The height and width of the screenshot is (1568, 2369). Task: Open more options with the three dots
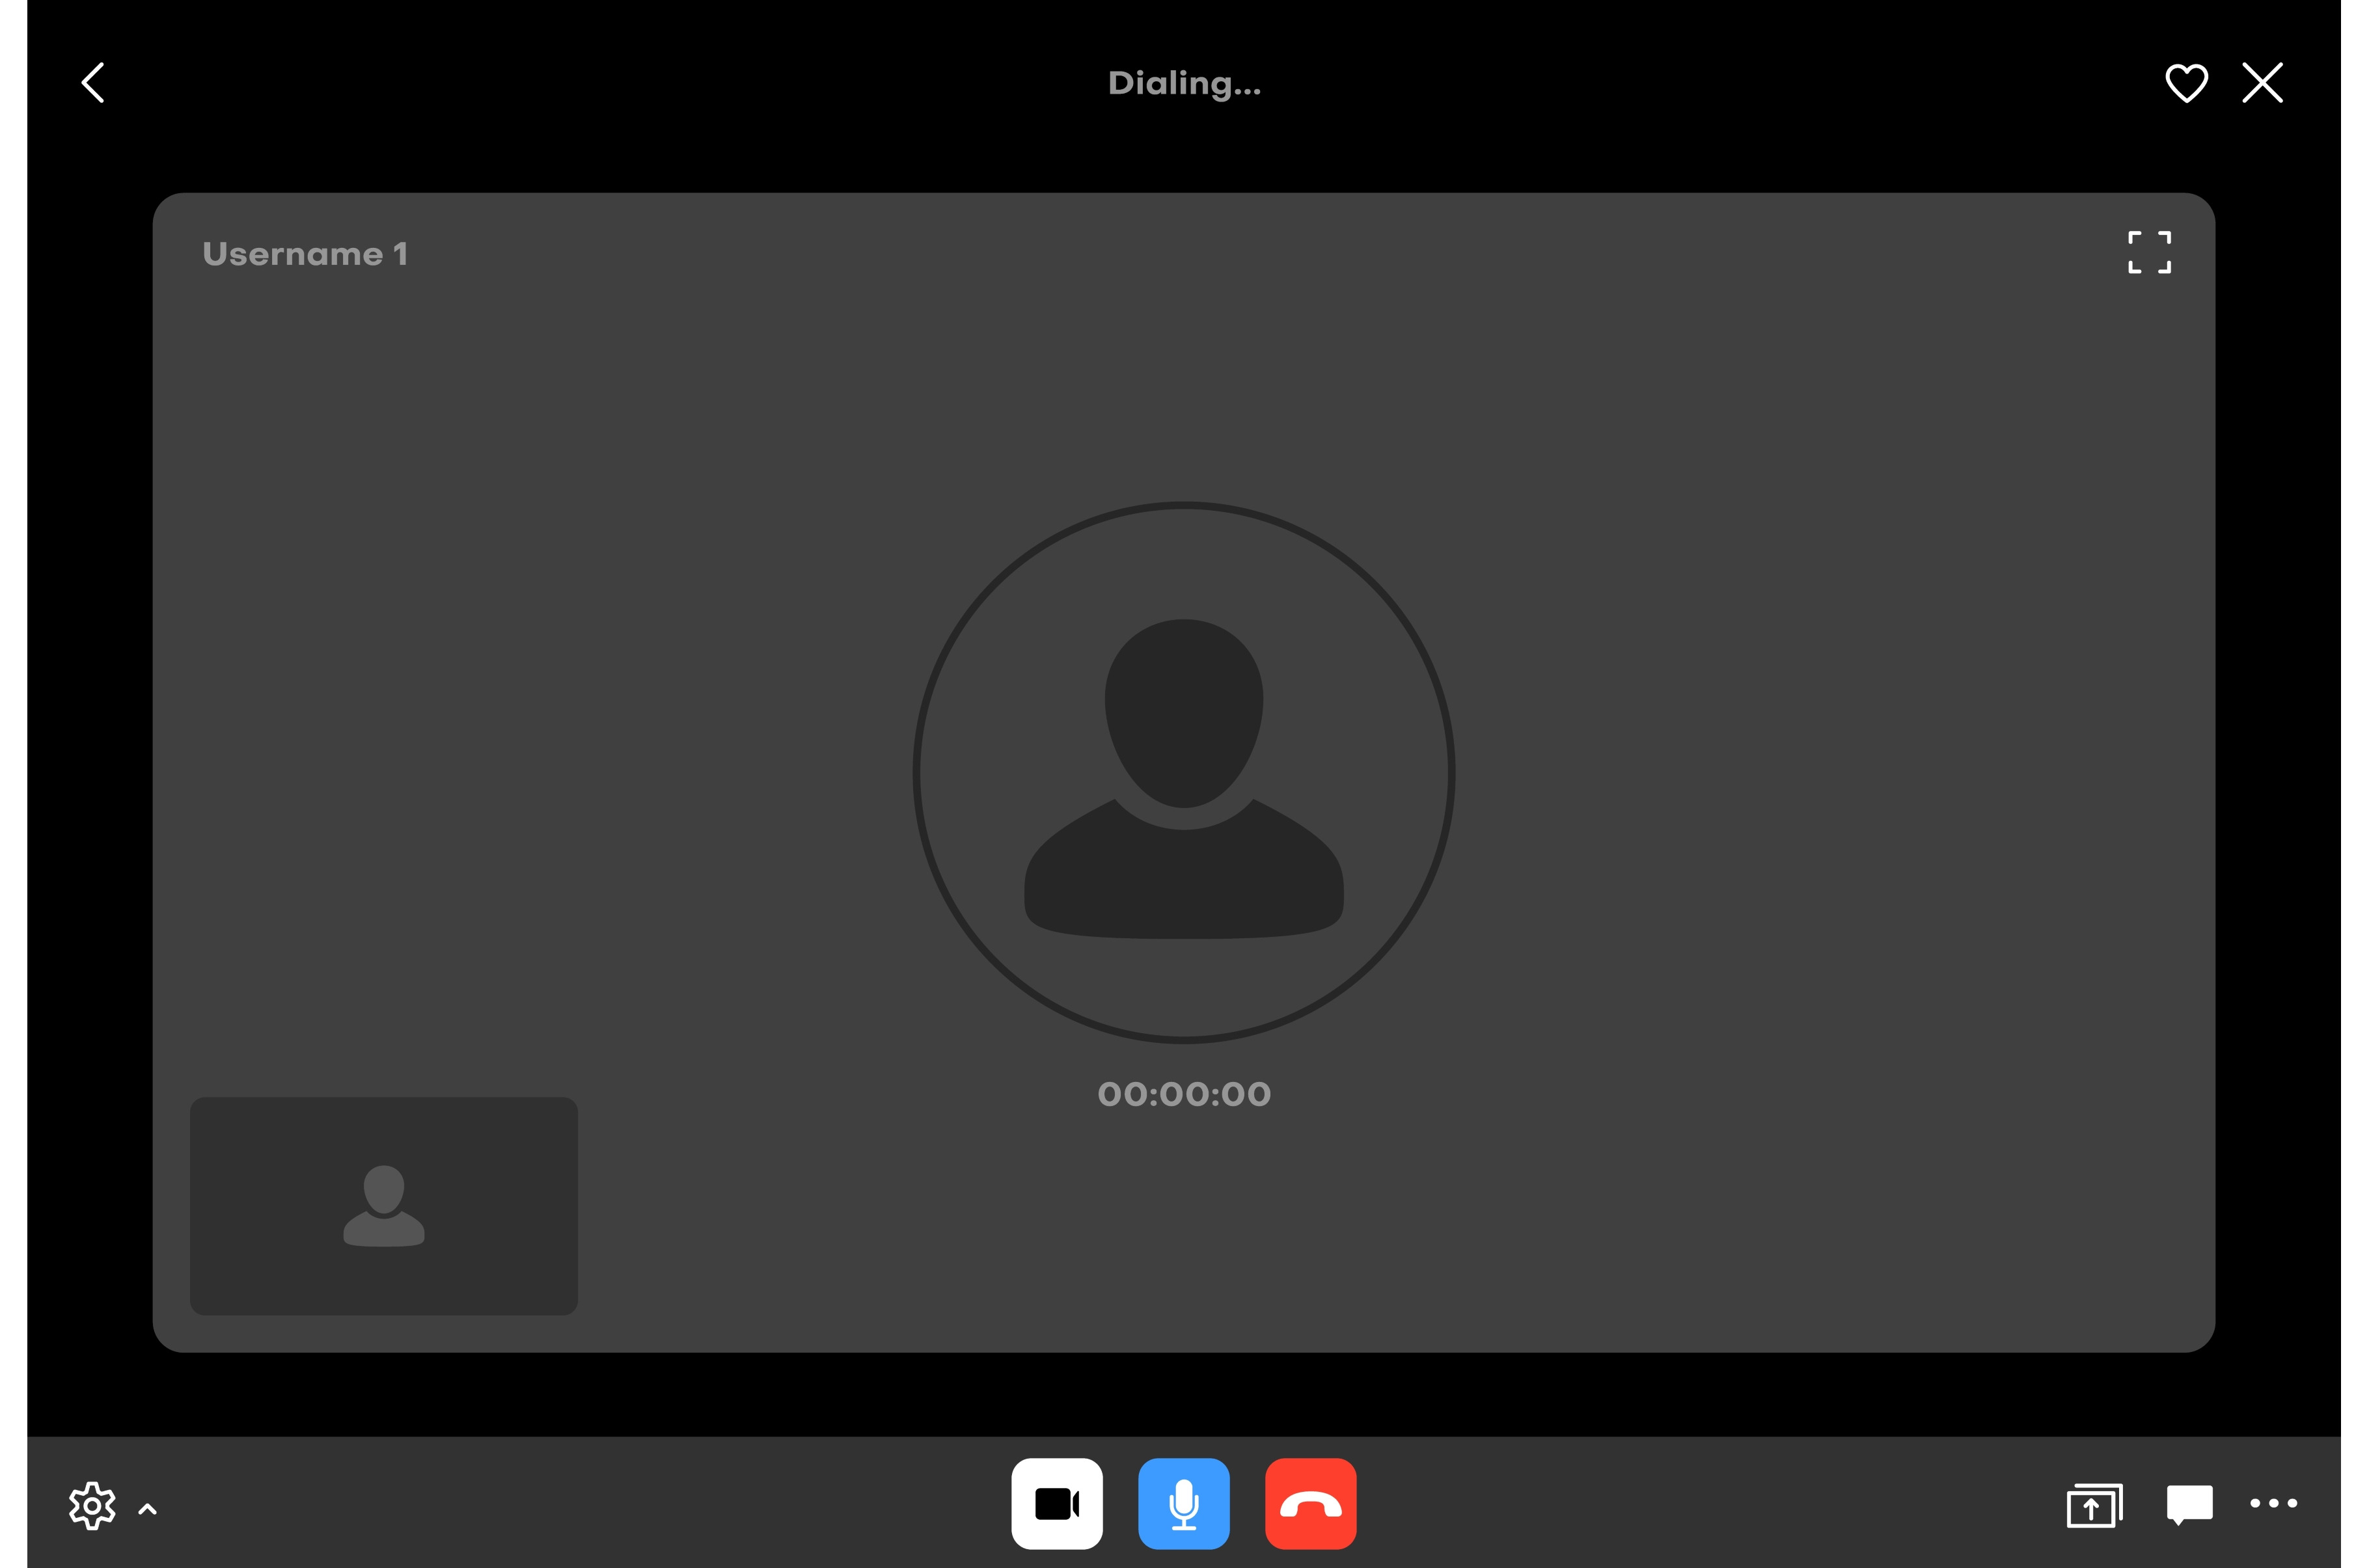click(2273, 1503)
